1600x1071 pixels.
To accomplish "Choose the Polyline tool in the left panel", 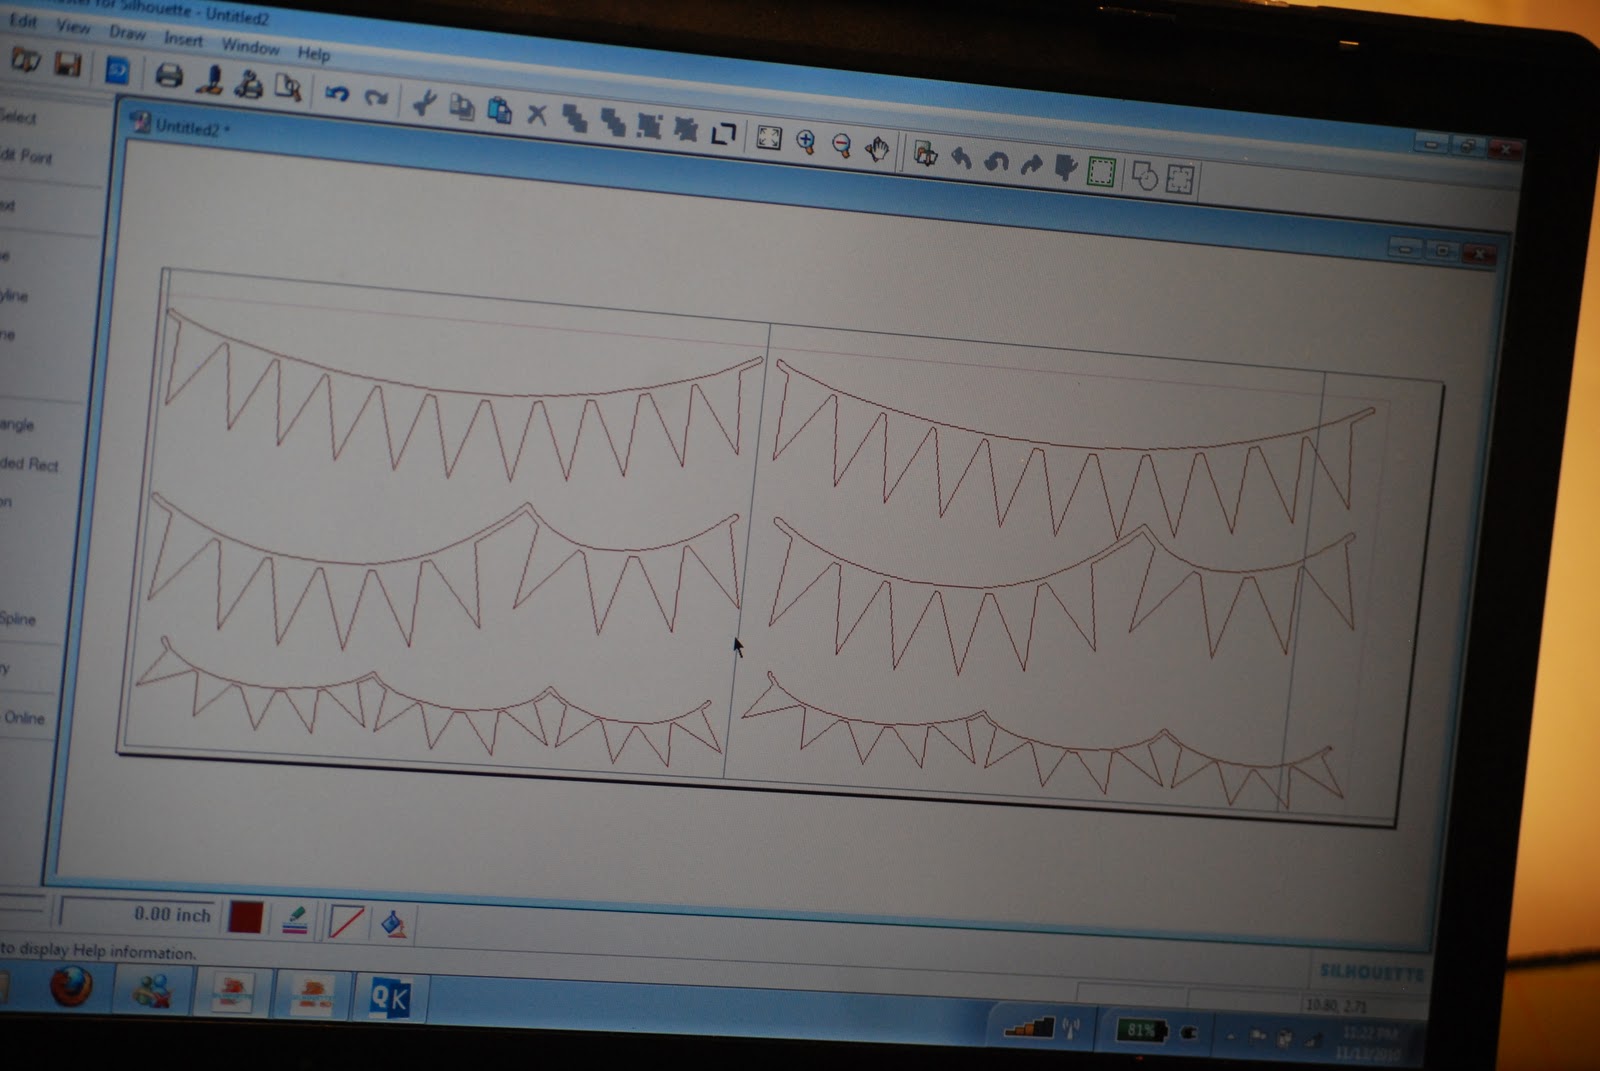I will coord(14,296).
